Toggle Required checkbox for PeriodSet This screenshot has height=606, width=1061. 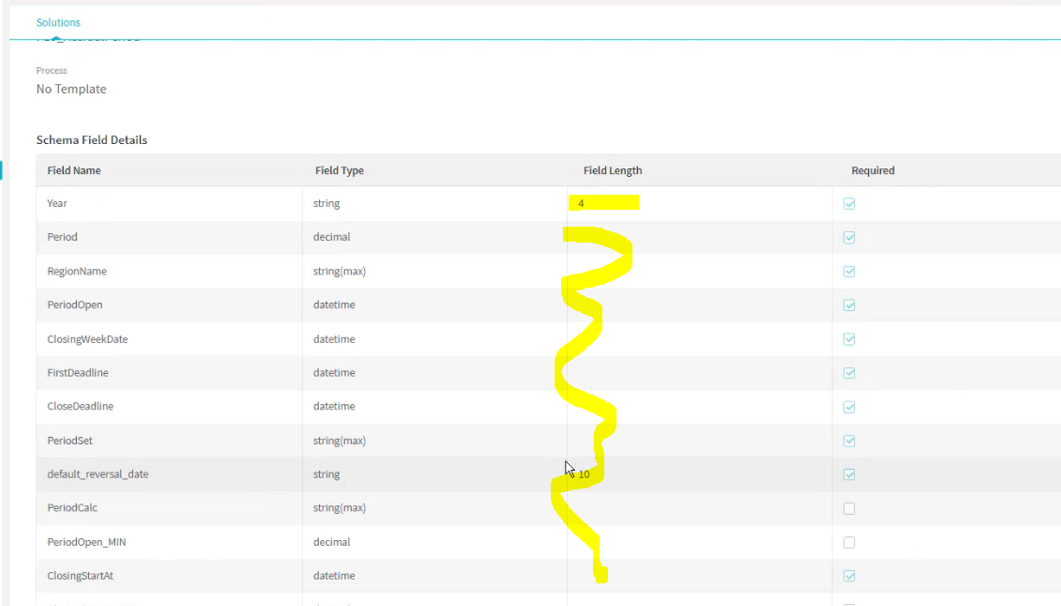(x=849, y=440)
